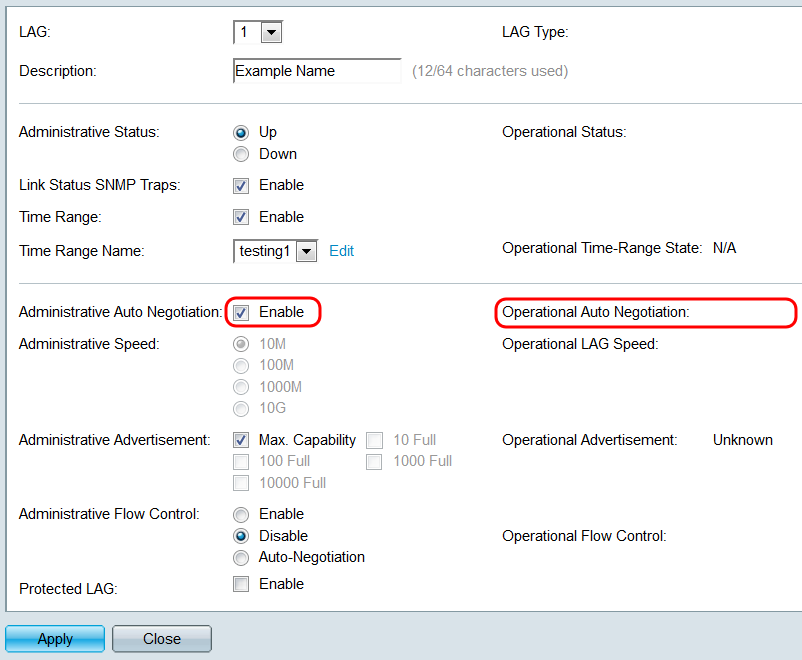Expand the Time Range Name dropdown
The image size is (802, 660).
click(x=306, y=251)
